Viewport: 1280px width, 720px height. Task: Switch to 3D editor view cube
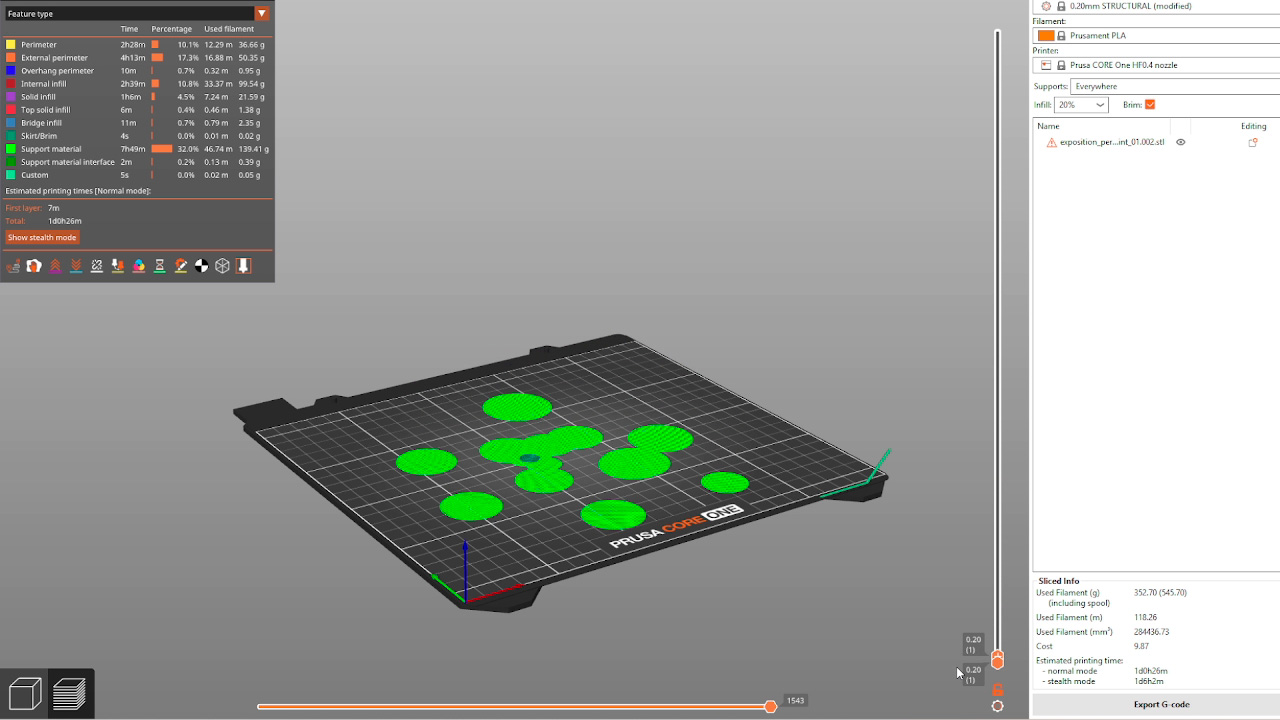25,694
